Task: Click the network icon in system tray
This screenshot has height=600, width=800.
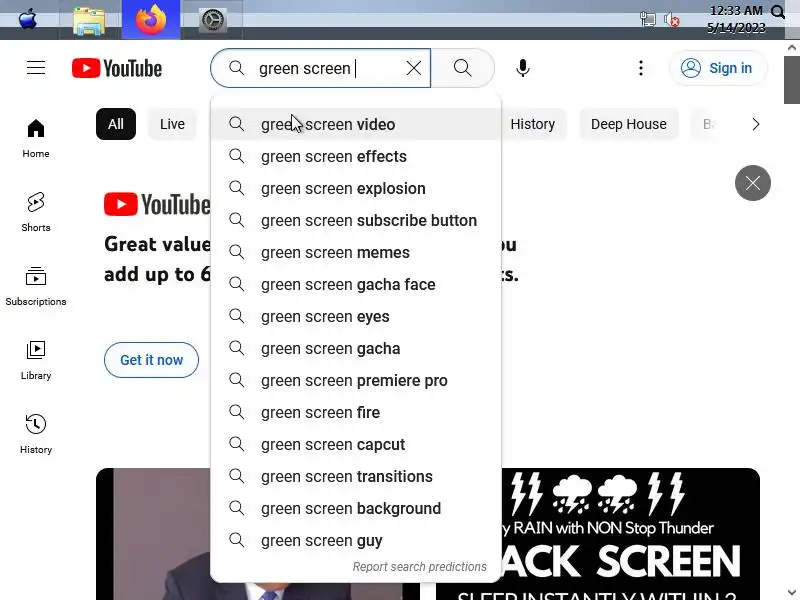Action: pyautogui.click(x=647, y=20)
